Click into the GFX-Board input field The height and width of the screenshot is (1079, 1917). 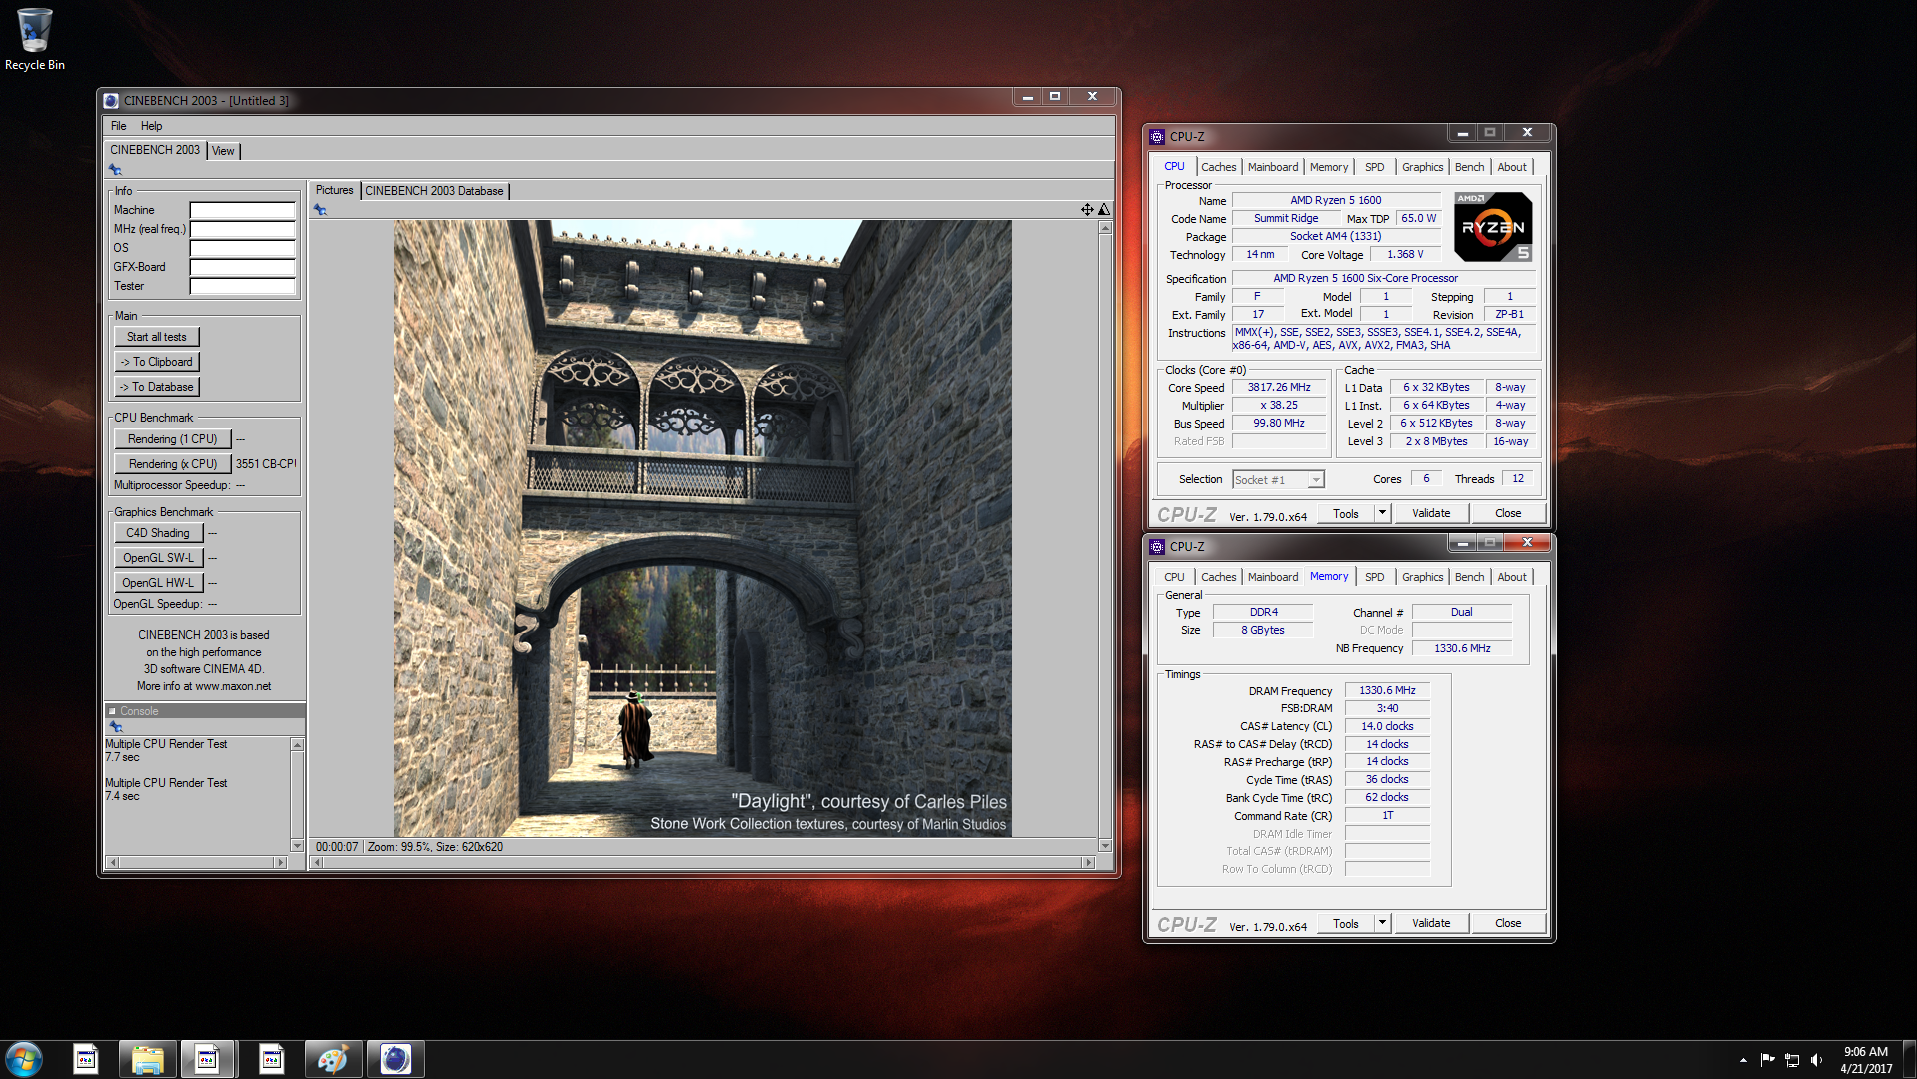point(242,268)
